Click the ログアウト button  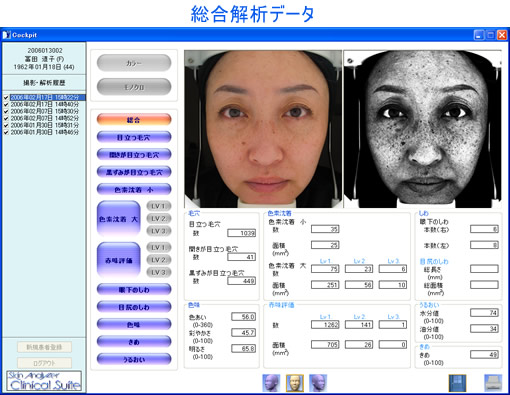coord(44,363)
